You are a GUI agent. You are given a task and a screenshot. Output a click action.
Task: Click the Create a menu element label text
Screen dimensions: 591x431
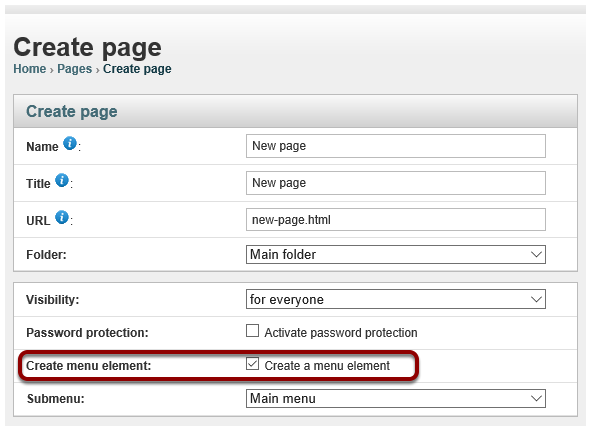327,366
